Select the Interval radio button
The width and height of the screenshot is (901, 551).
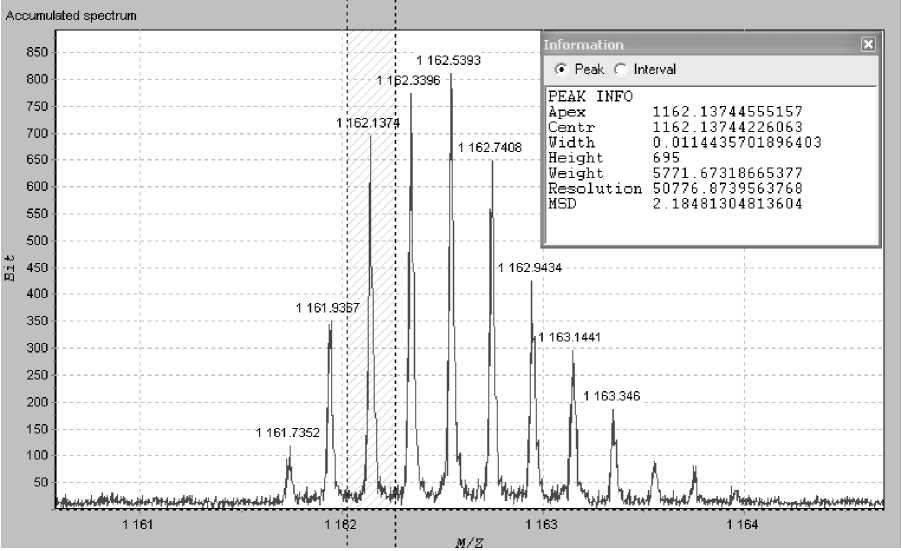[620, 69]
